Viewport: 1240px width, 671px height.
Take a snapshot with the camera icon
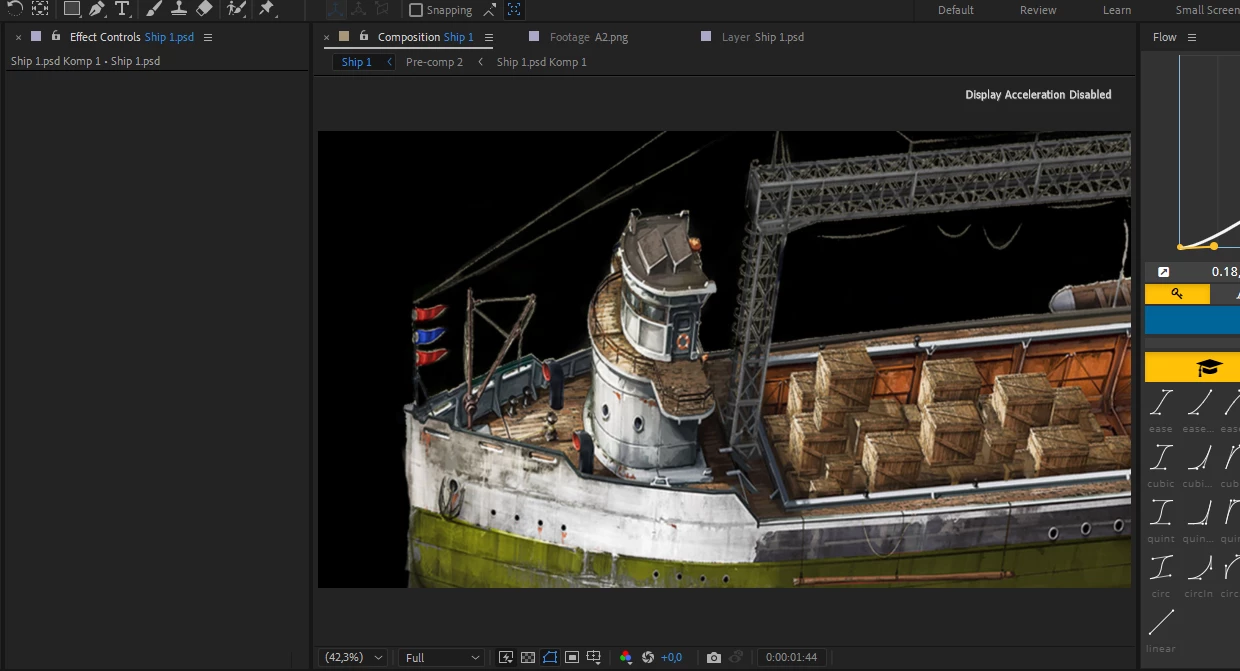(x=713, y=657)
